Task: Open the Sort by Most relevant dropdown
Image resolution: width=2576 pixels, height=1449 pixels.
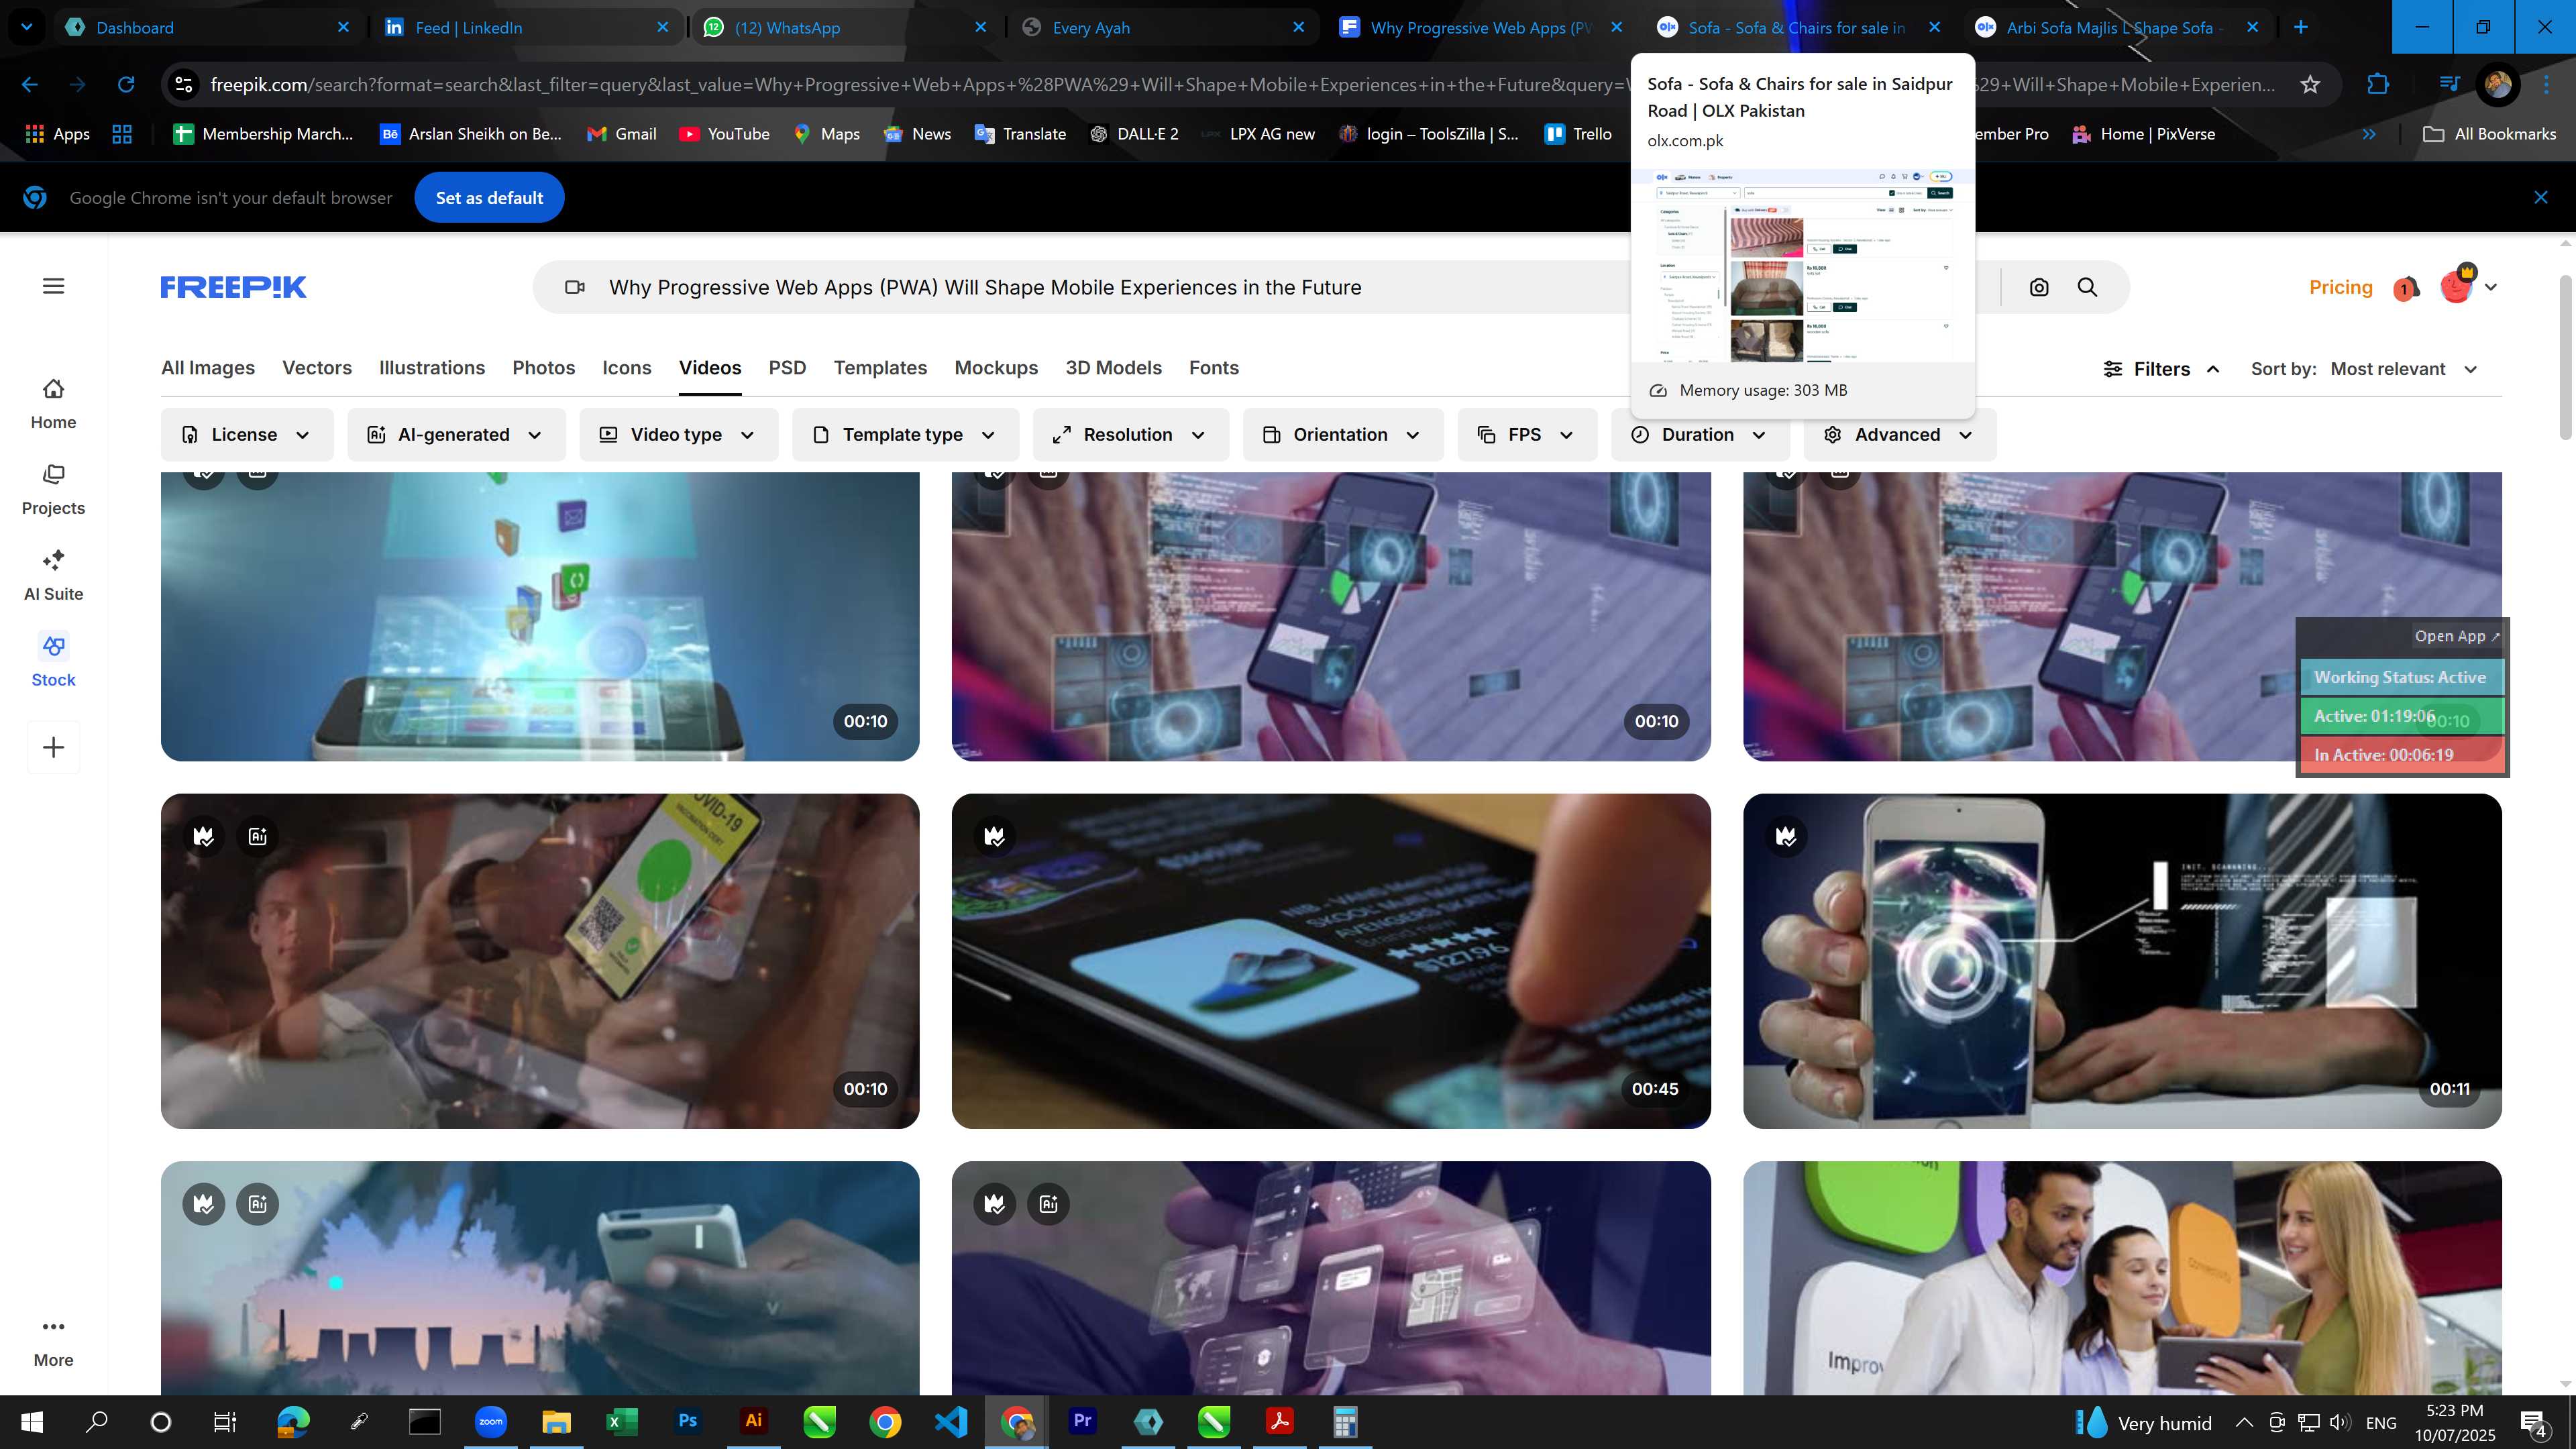Action: 2403,369
